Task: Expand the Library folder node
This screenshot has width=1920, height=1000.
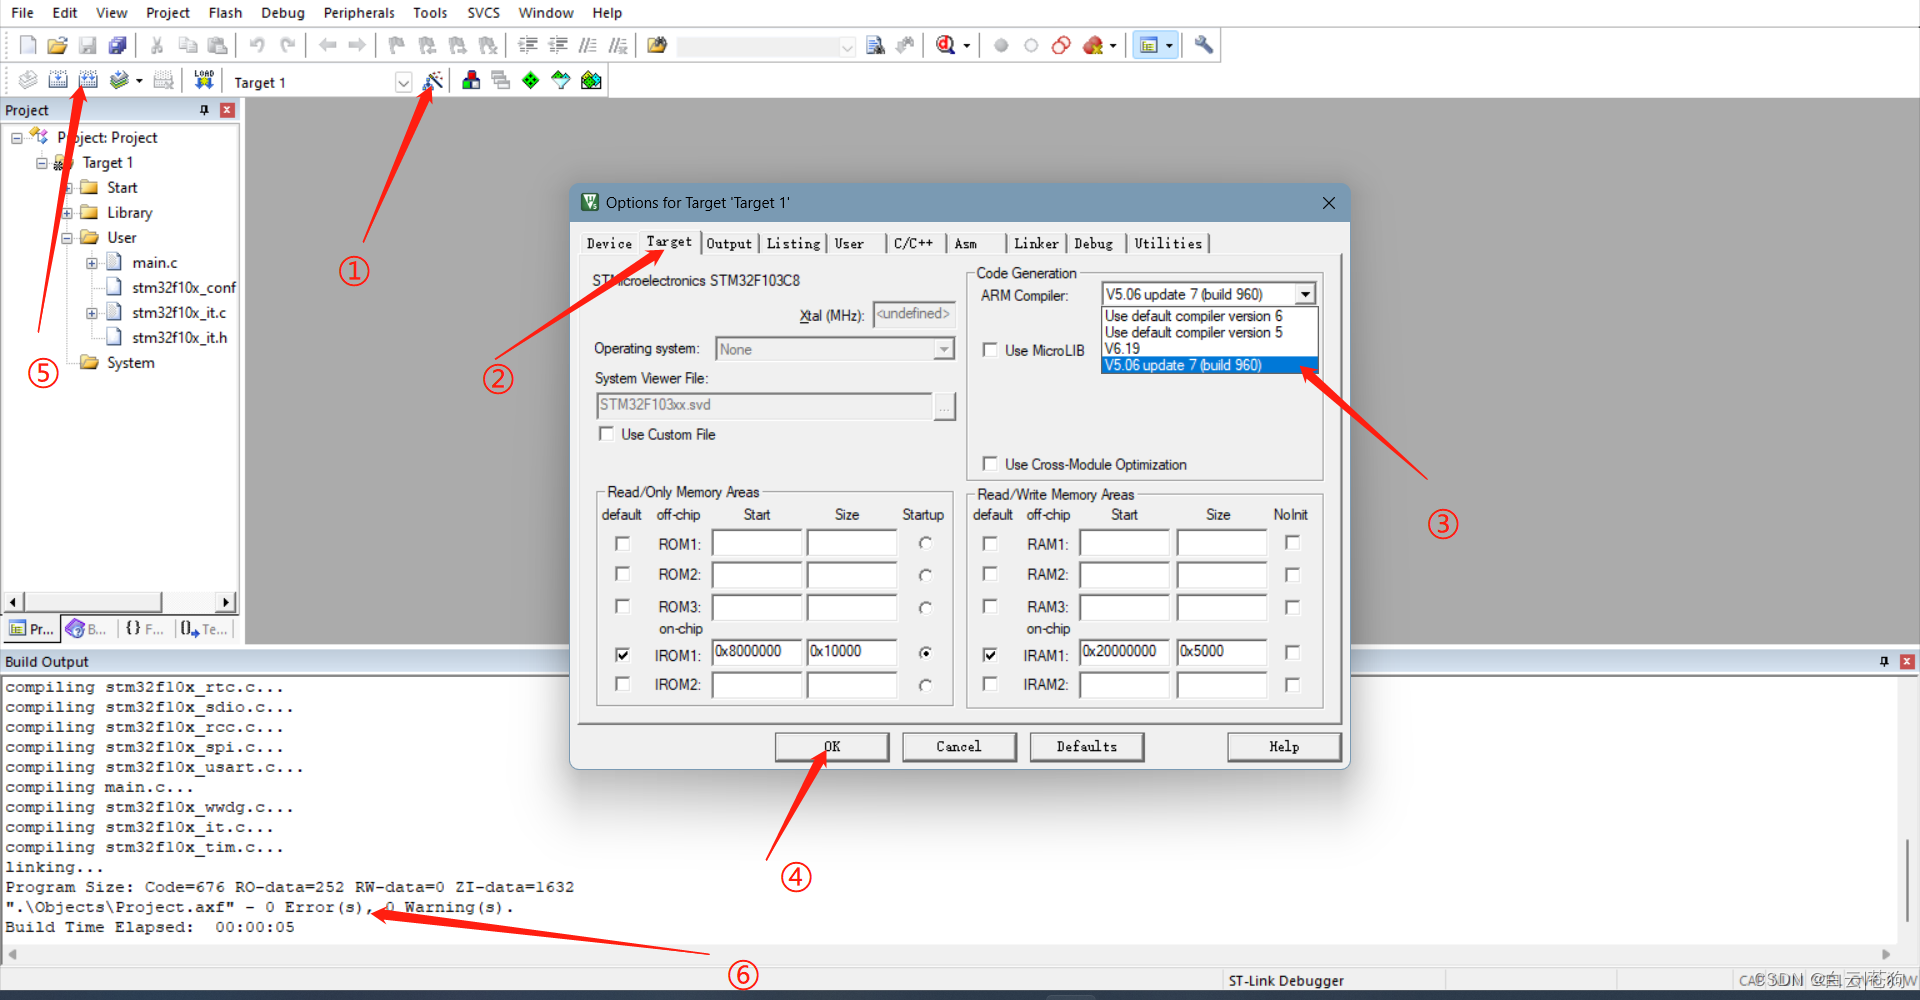Action: coord(67,213)
